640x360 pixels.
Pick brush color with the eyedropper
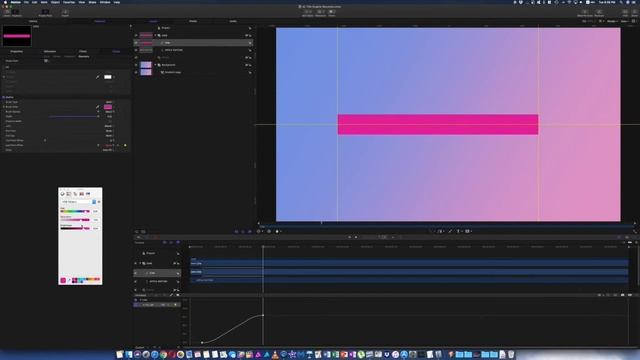click(x=98, y=107)
